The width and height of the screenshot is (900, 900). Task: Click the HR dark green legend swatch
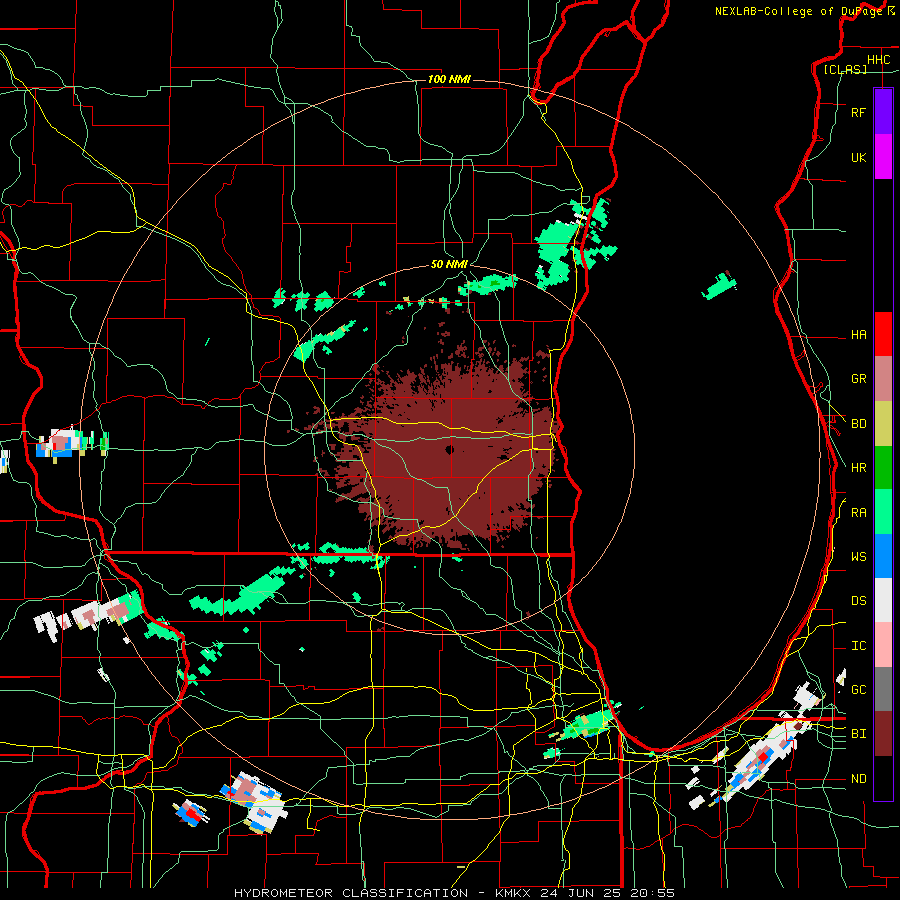tap(883, 468)
